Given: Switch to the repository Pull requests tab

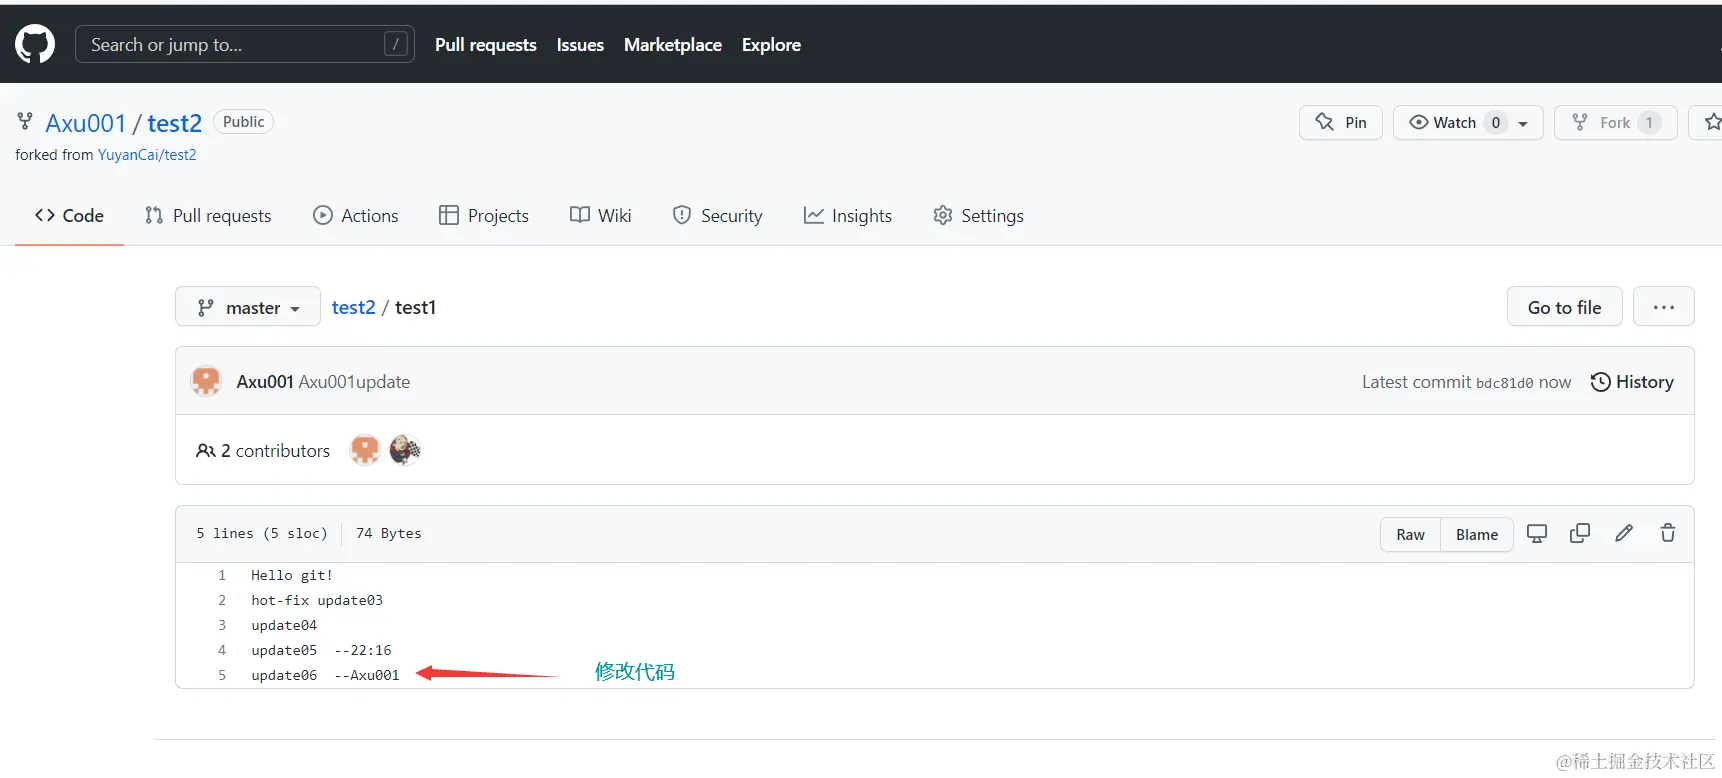Looking at the screenshot, I should [208, 215].
